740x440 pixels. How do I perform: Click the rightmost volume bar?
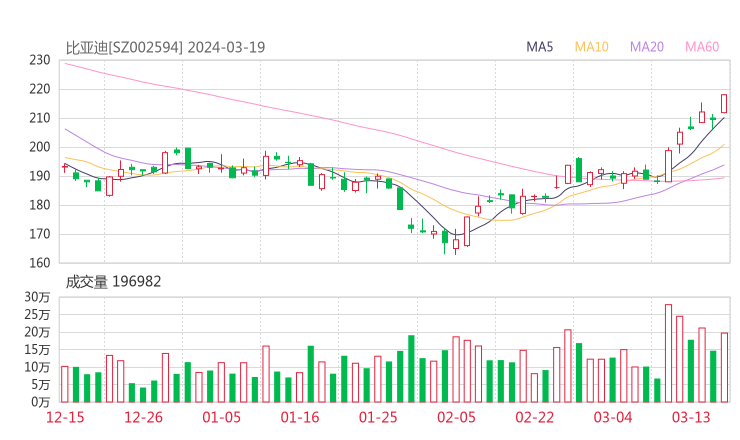[x=724, y=366]
